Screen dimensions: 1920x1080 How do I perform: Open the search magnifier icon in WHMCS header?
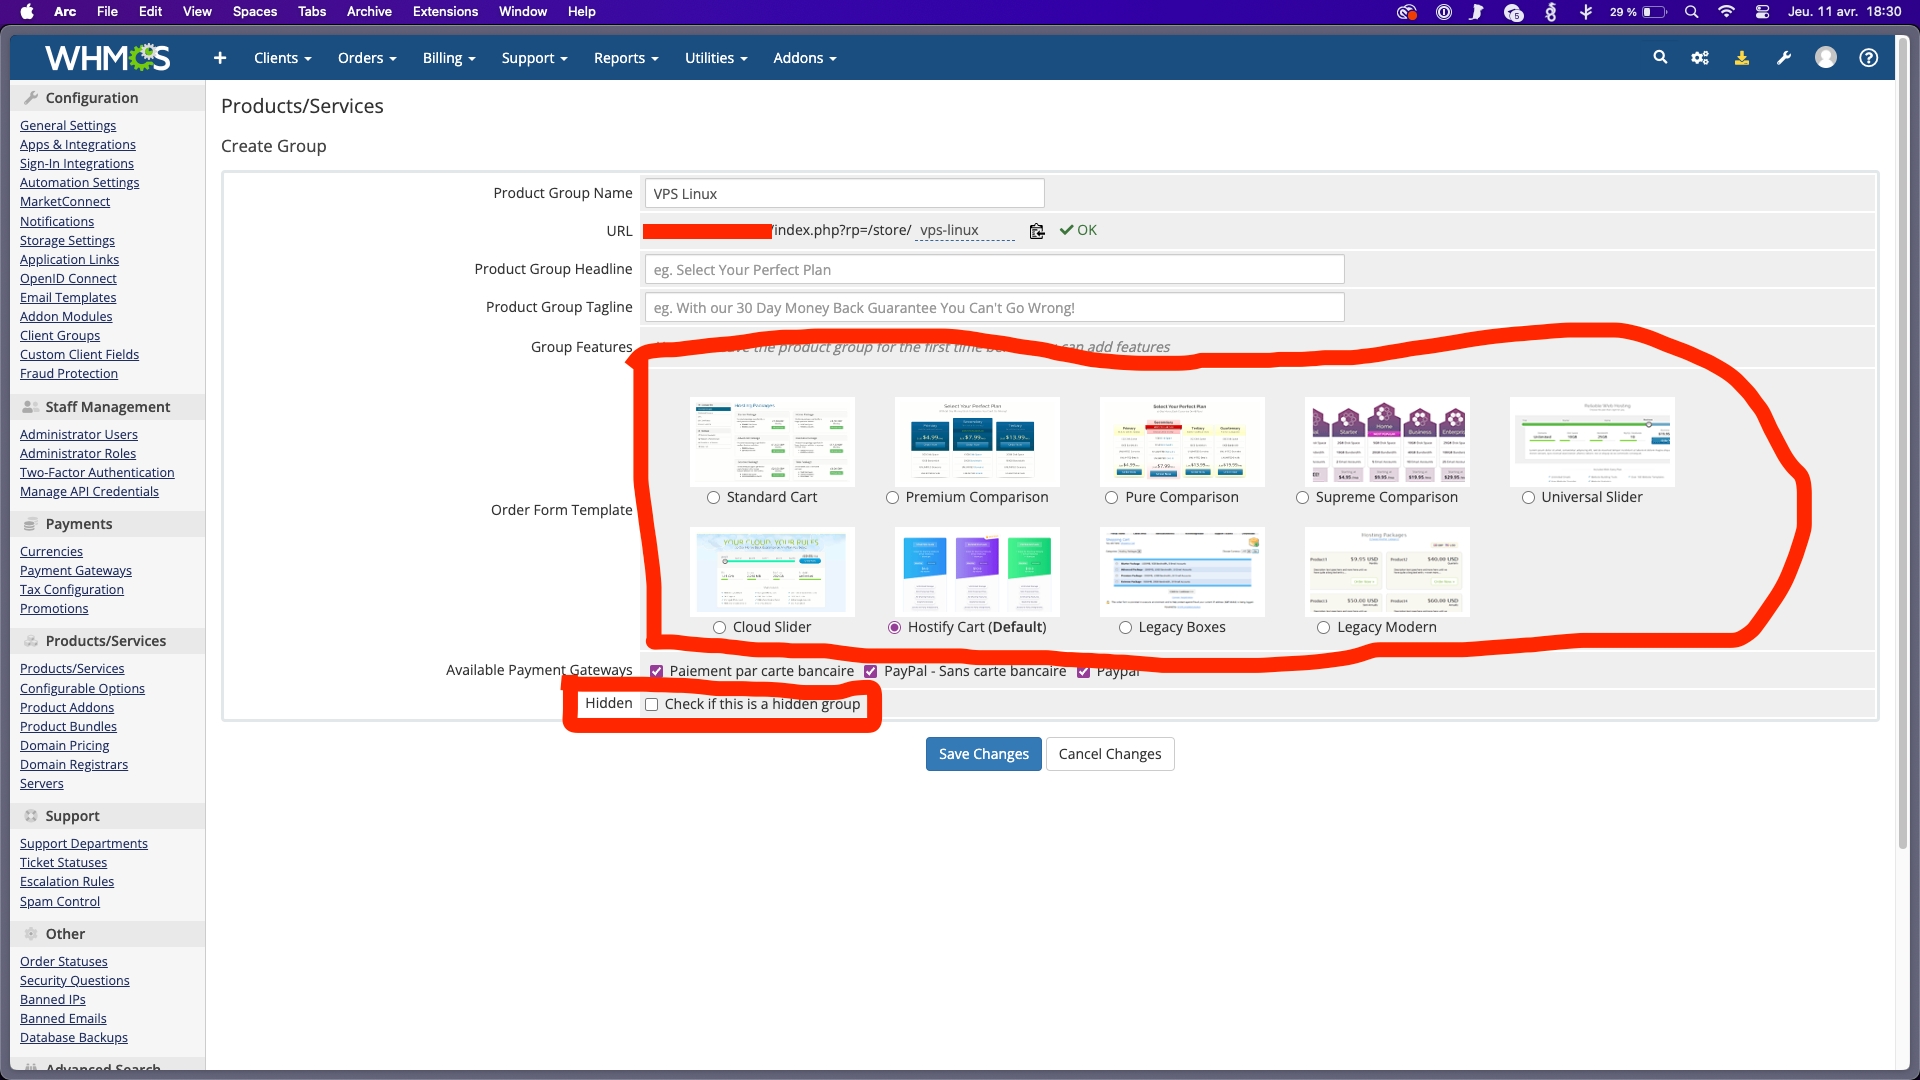coord(1660,58)
